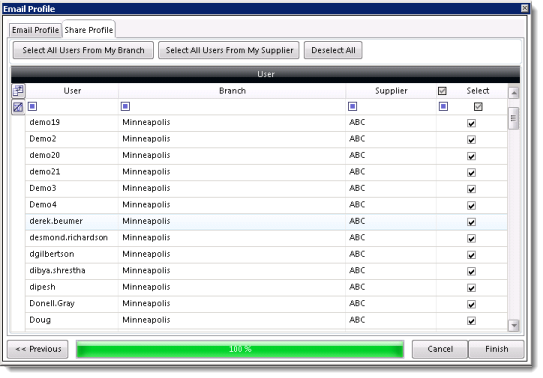Click the column chooser icon beside User header

18,91
